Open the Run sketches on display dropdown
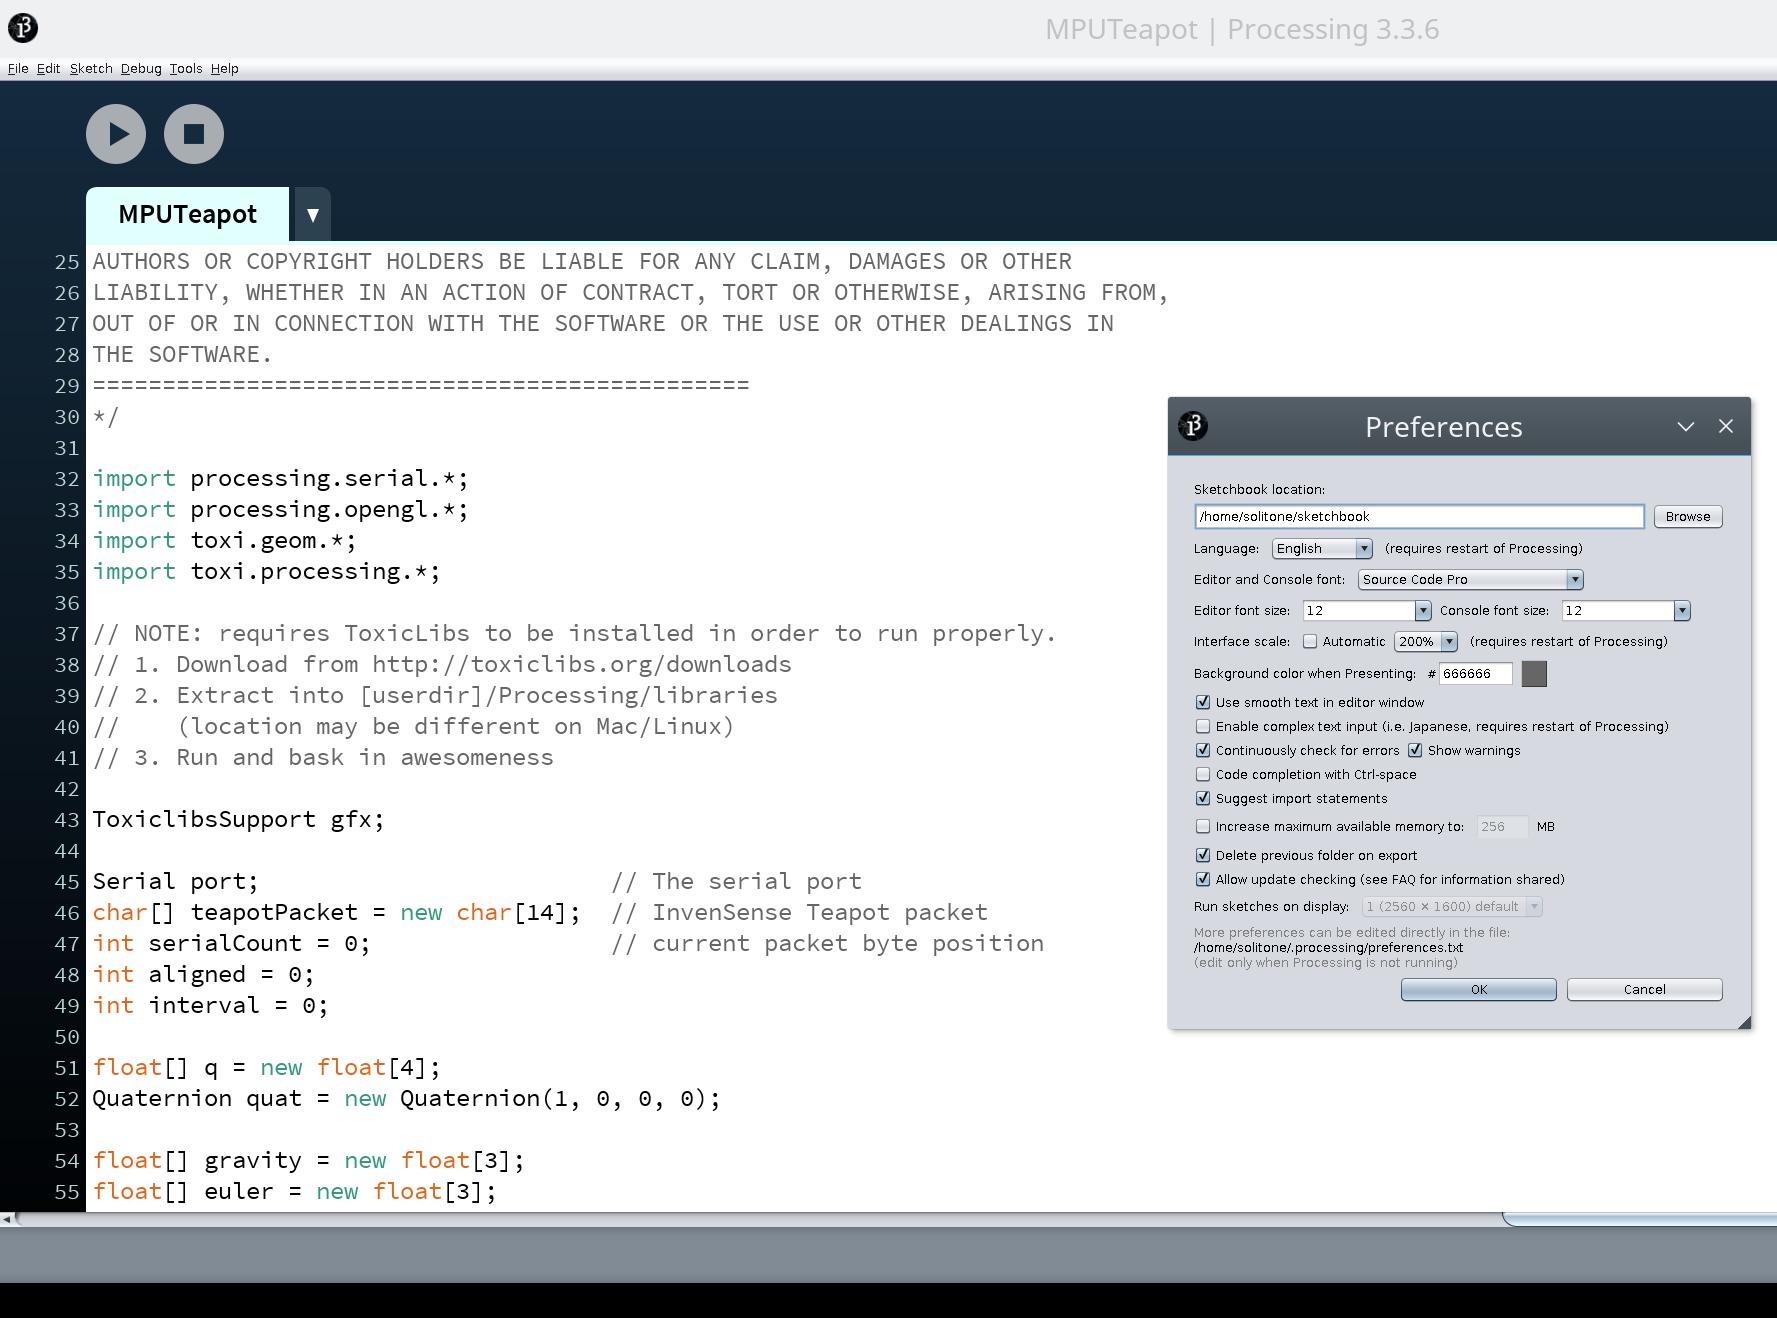Viewport: 1777px width, 1318px height. [1452, 906]
